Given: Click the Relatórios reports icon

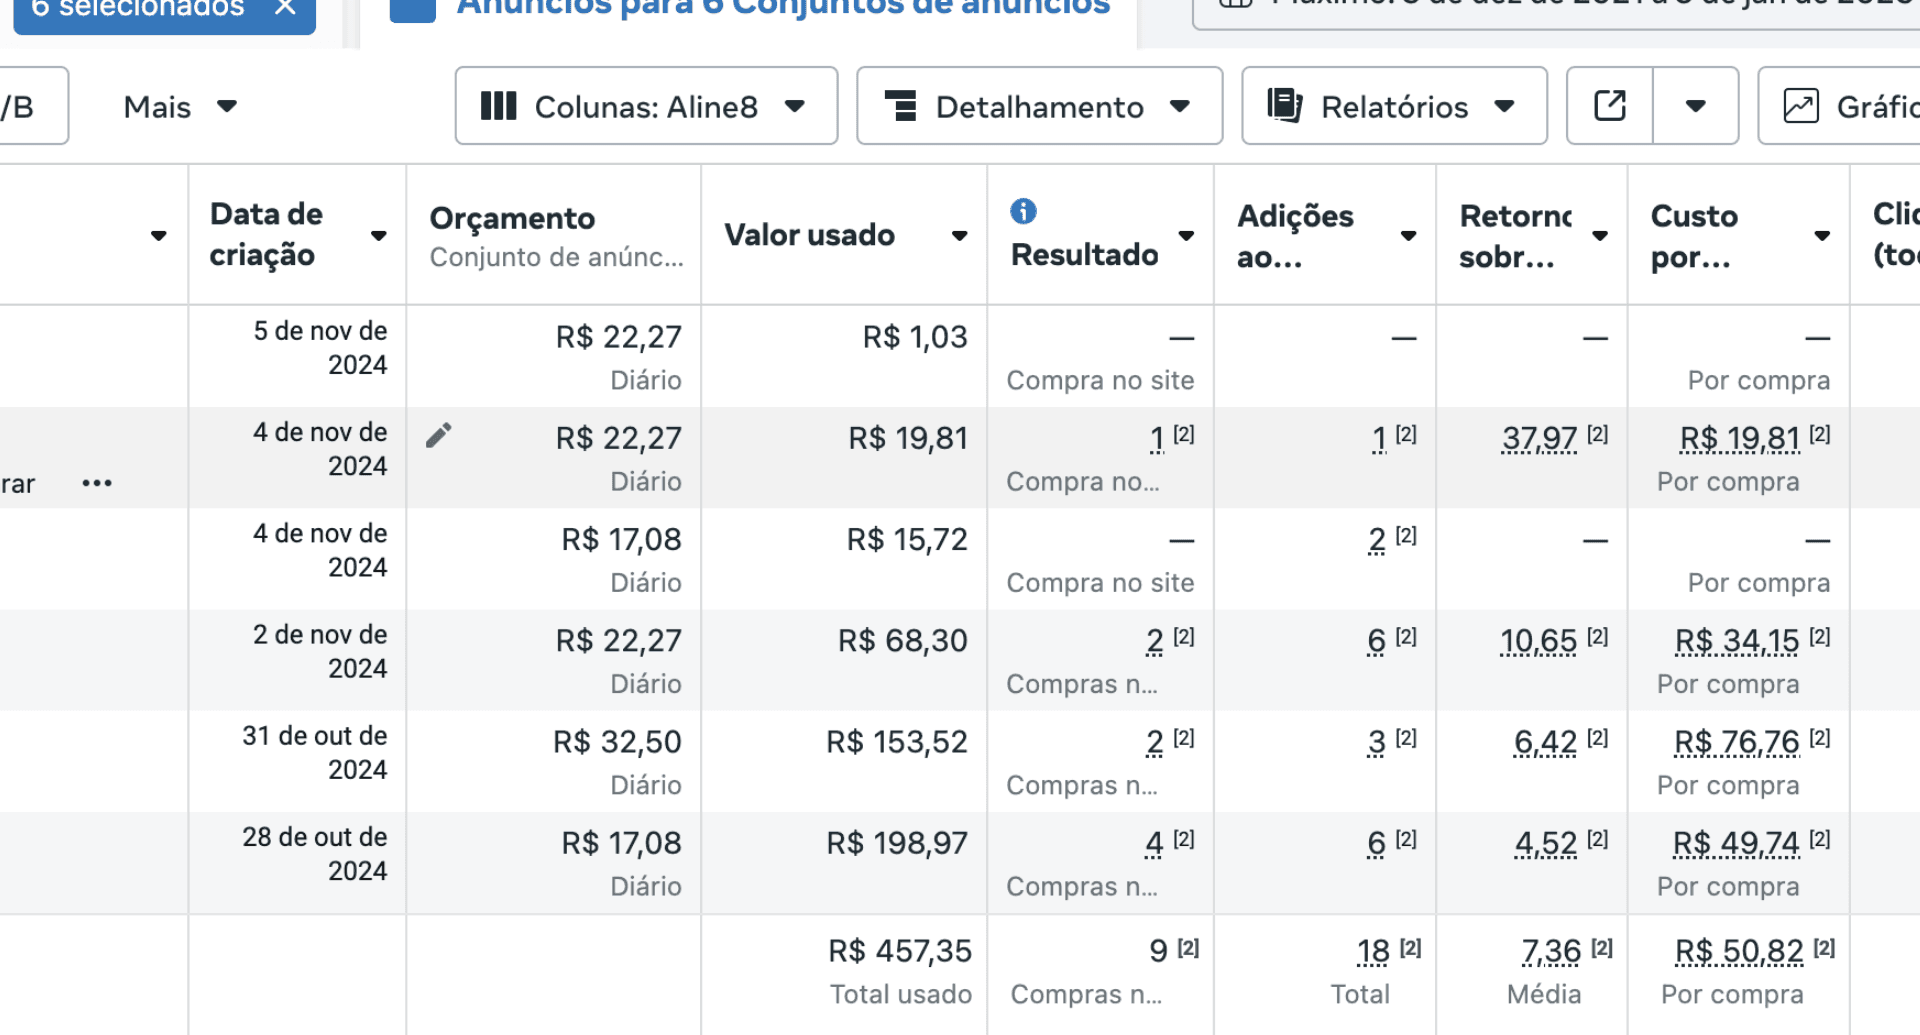Looking at the screenshot, I should 1285,106.
